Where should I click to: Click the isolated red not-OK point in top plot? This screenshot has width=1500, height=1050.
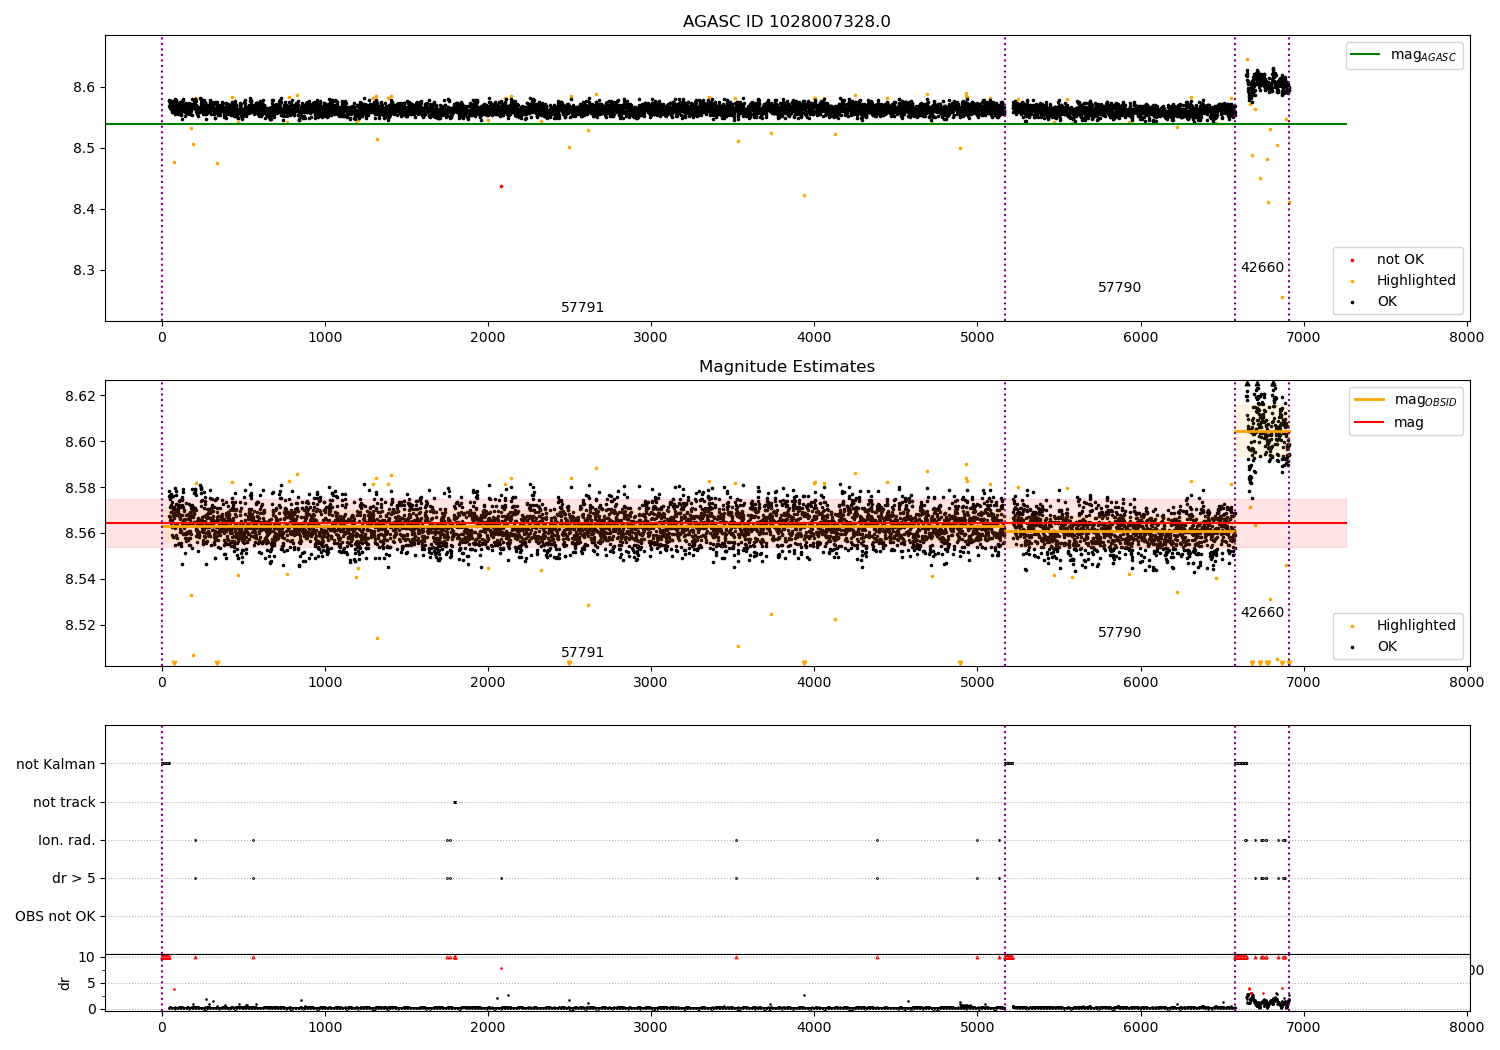pyautogui.click(x=501, y=186)
